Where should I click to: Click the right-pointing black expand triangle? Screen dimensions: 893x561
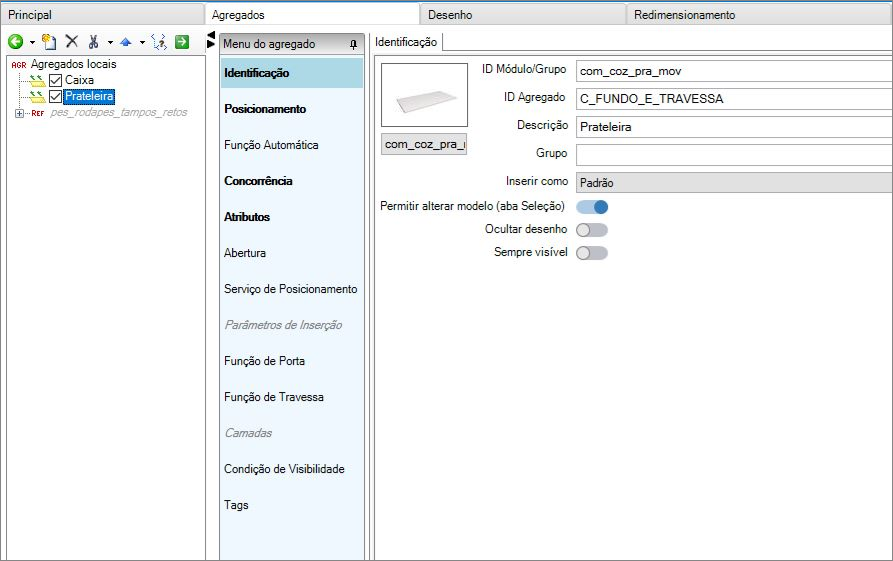pyautogui.click(x=211, y=44)
